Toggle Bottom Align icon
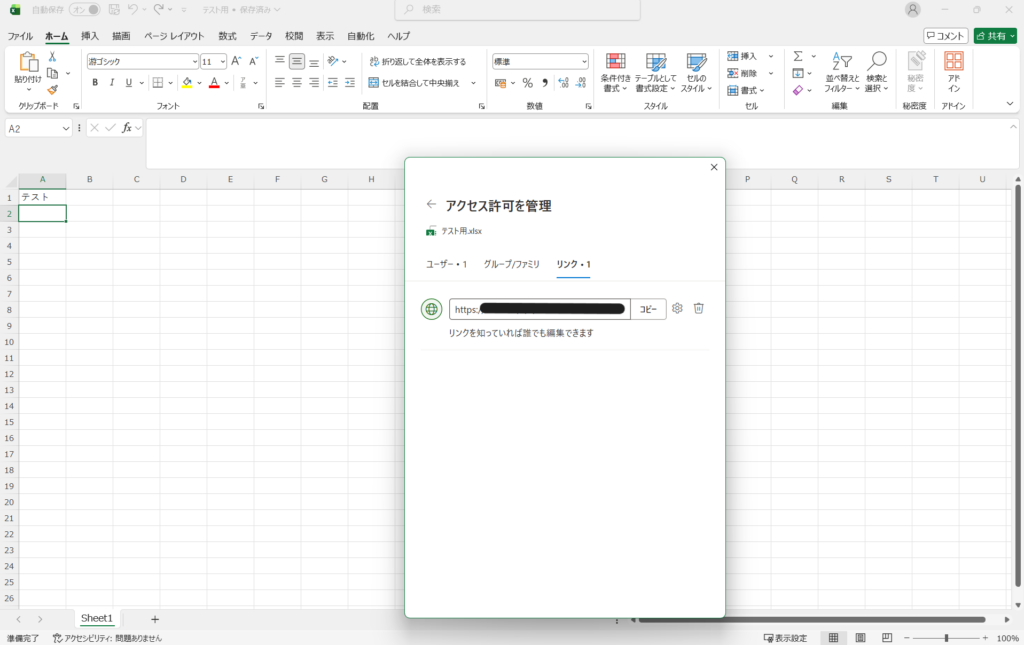 click(x=314, y=61)
